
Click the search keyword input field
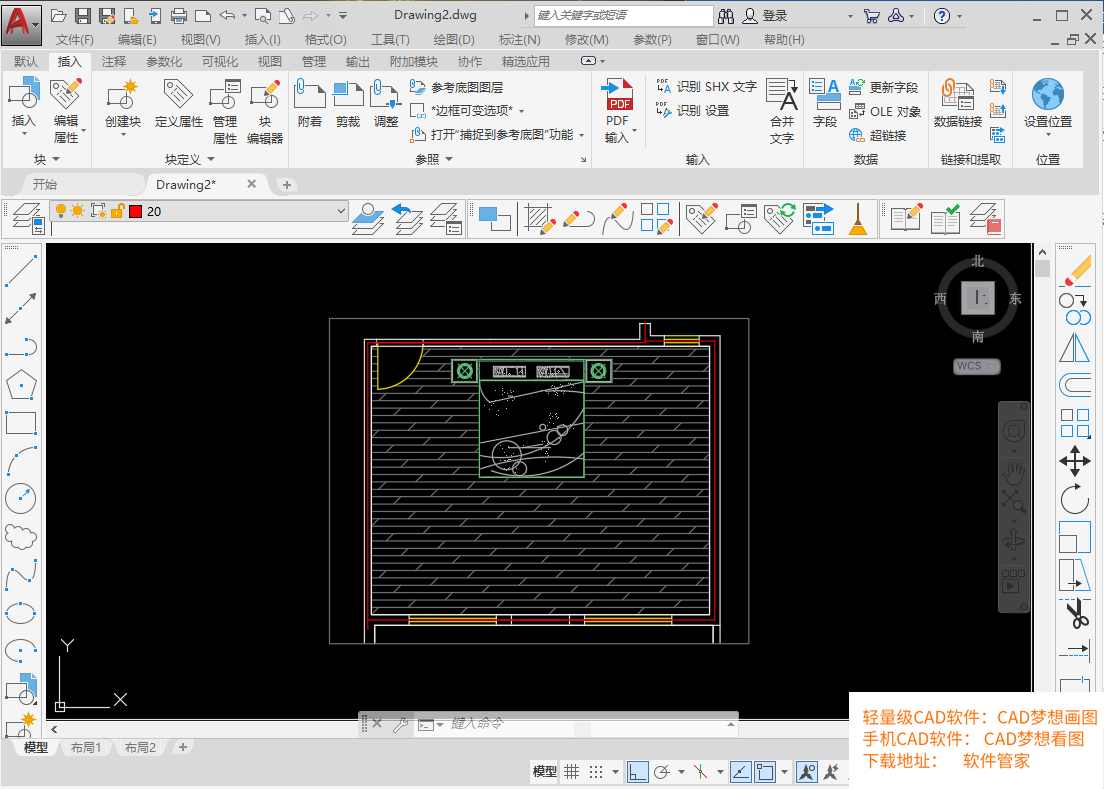click(x=623, y=15)
